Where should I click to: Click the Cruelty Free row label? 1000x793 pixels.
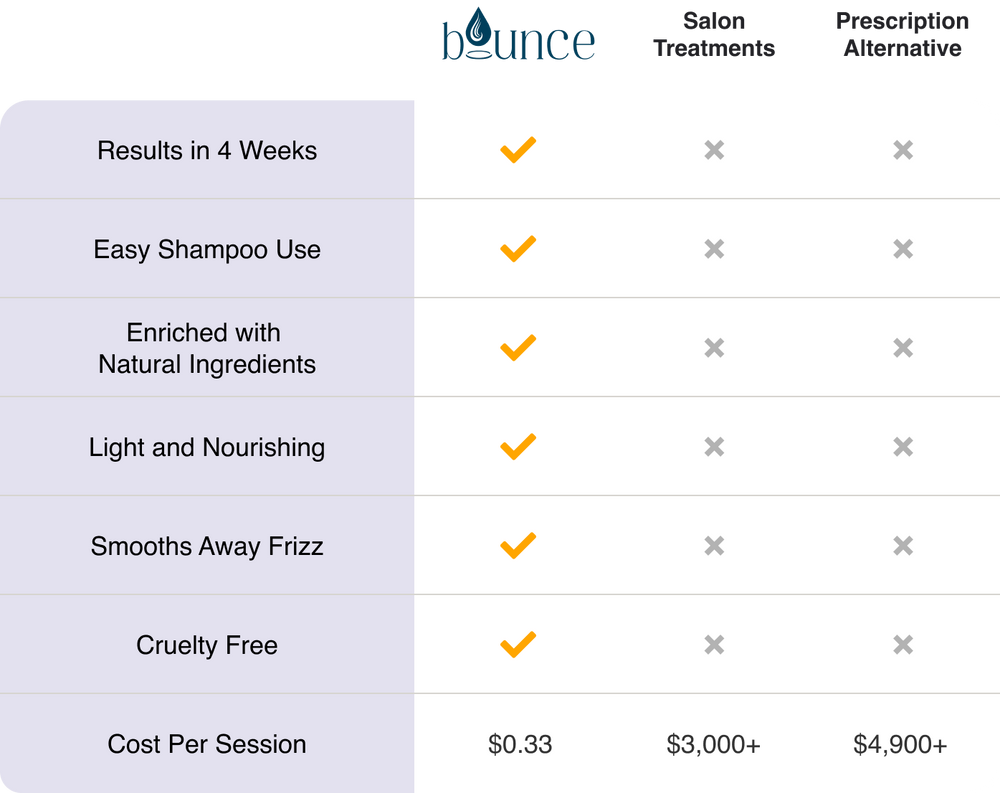207,646
